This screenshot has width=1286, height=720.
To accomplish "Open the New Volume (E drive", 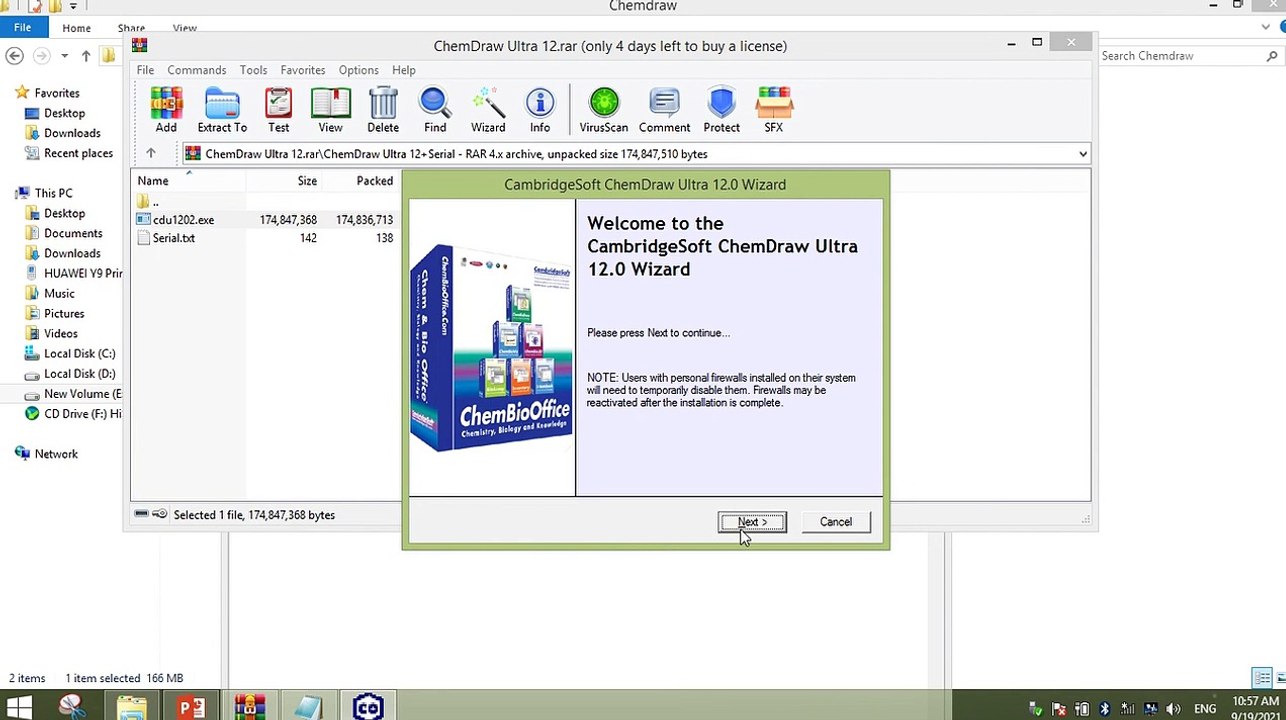I will point(83,393).
